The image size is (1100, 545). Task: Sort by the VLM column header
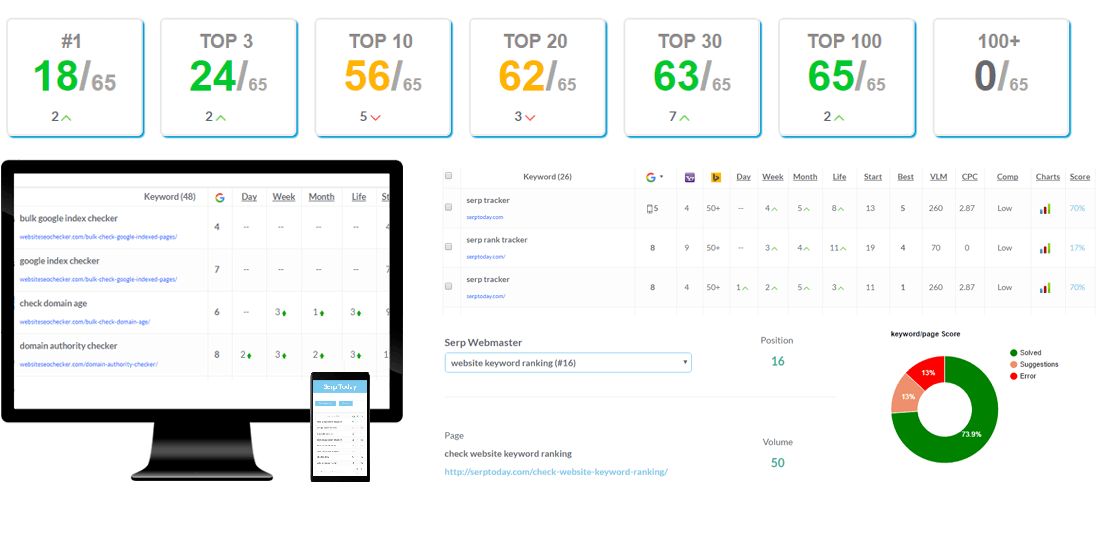(938, 177)
